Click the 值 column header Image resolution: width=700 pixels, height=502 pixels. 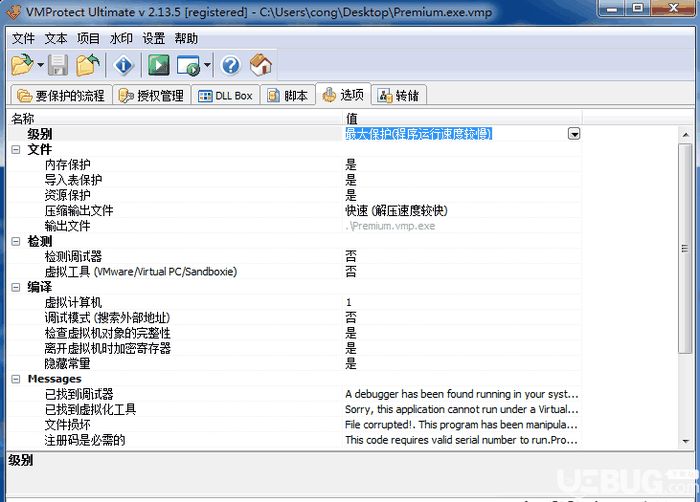point(462,118)
